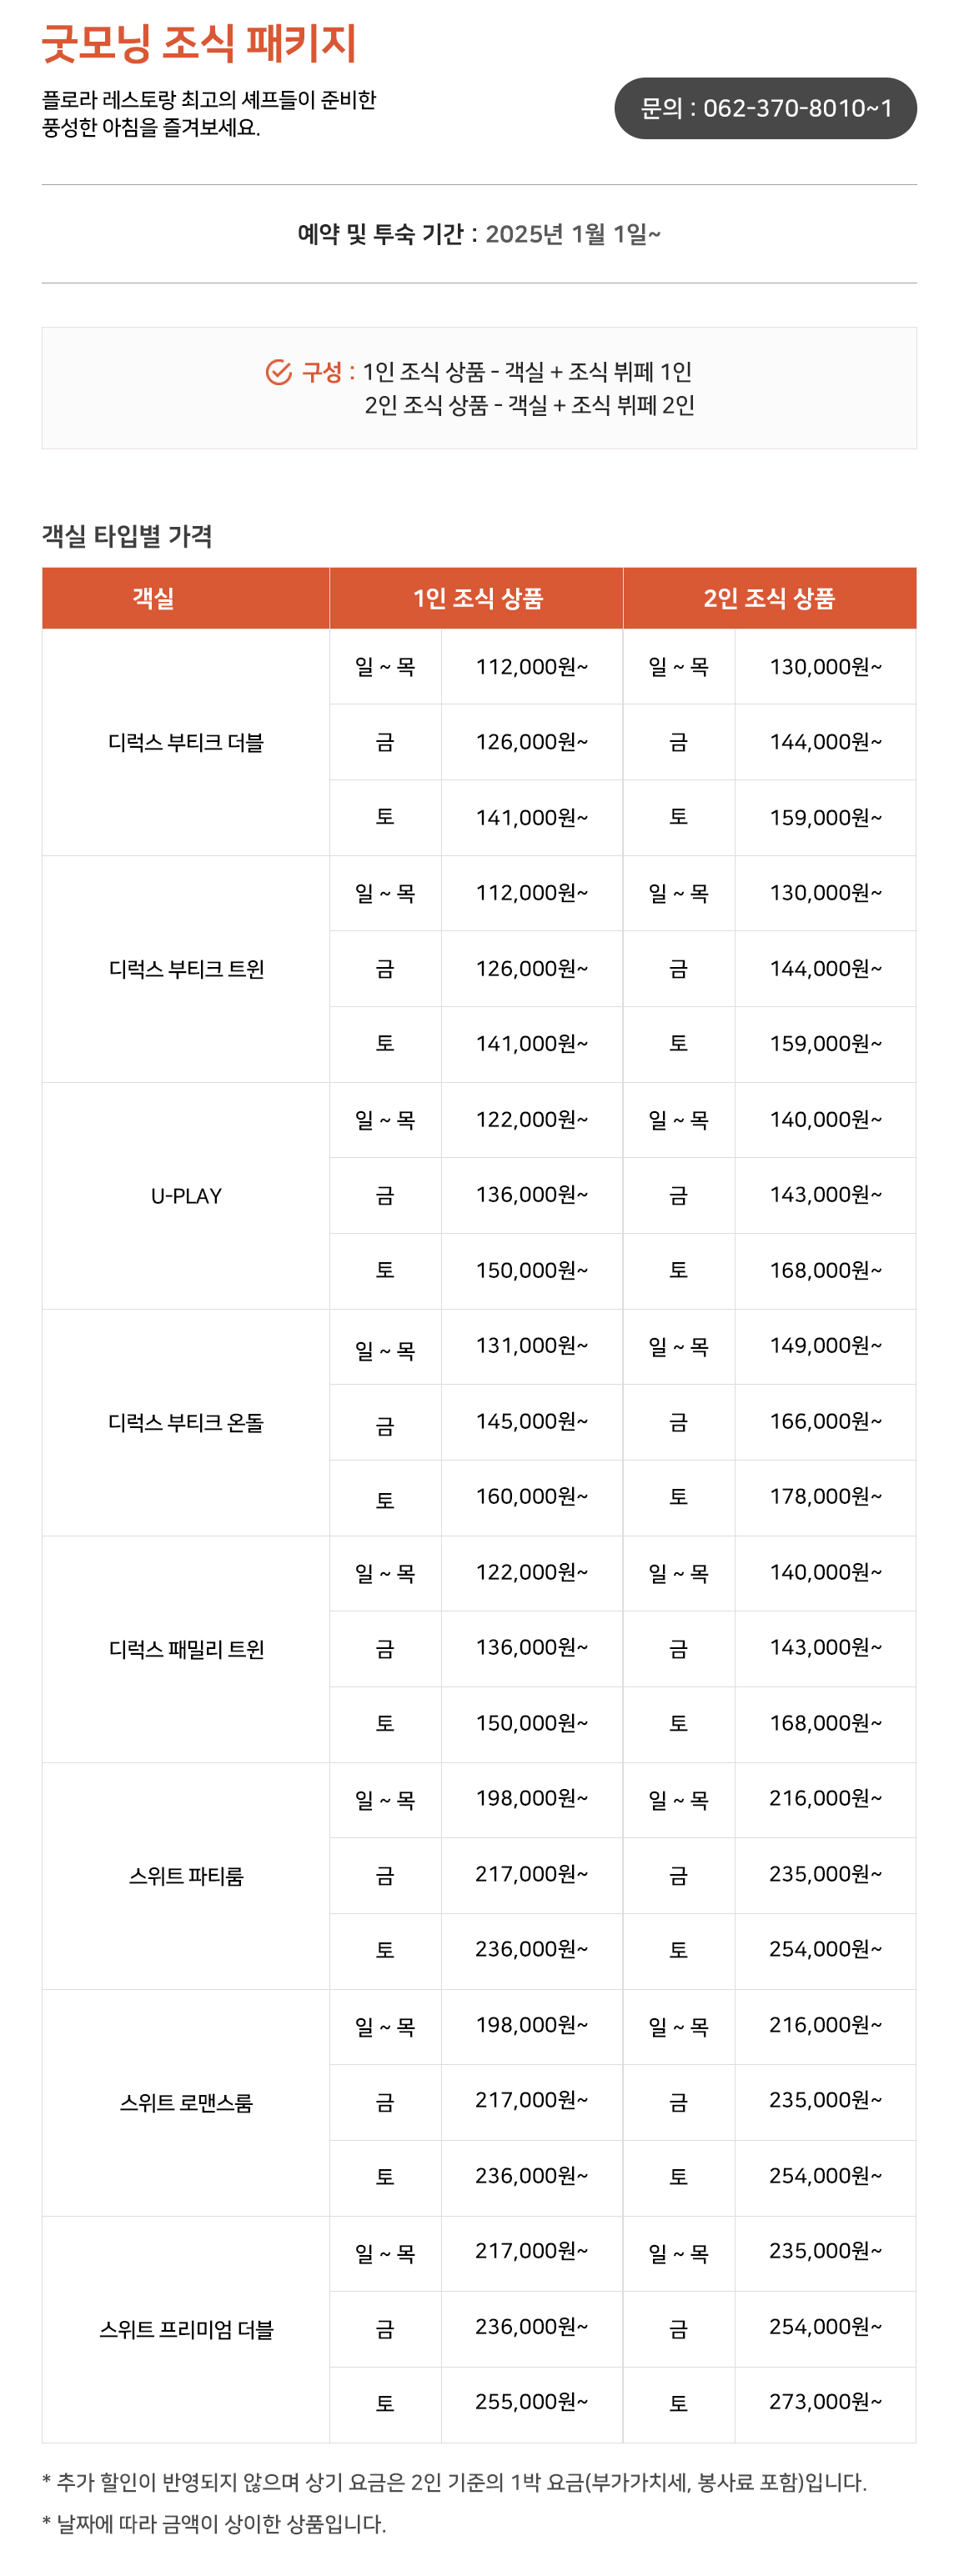Select the 디럭스 부티크 더블 room cell
This screenshot has width=959, height=2576.
pos(186,742)
